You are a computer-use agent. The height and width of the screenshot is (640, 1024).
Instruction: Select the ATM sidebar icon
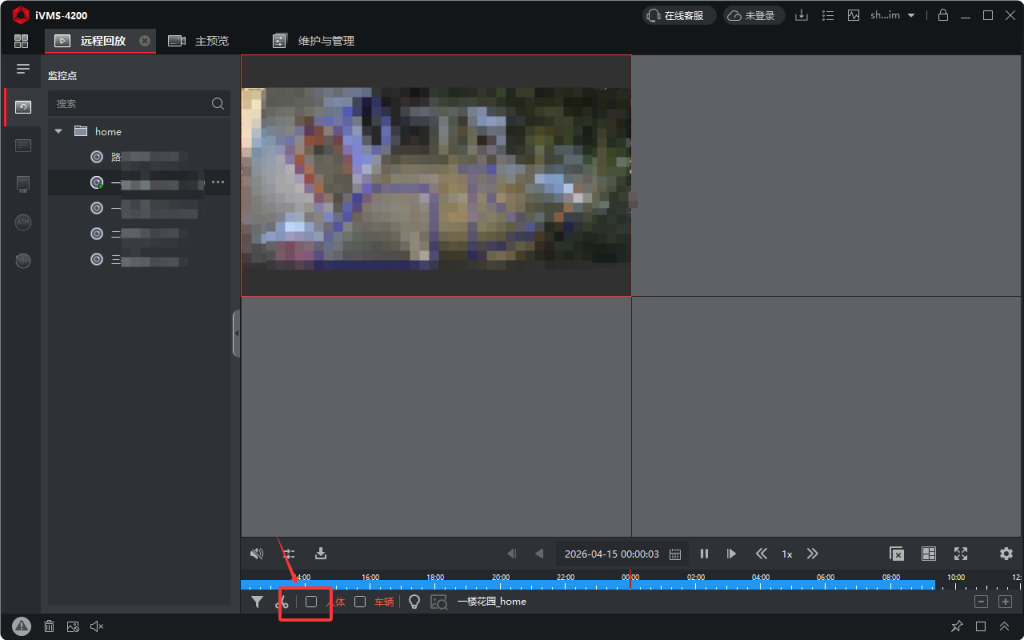coord(23,222)
